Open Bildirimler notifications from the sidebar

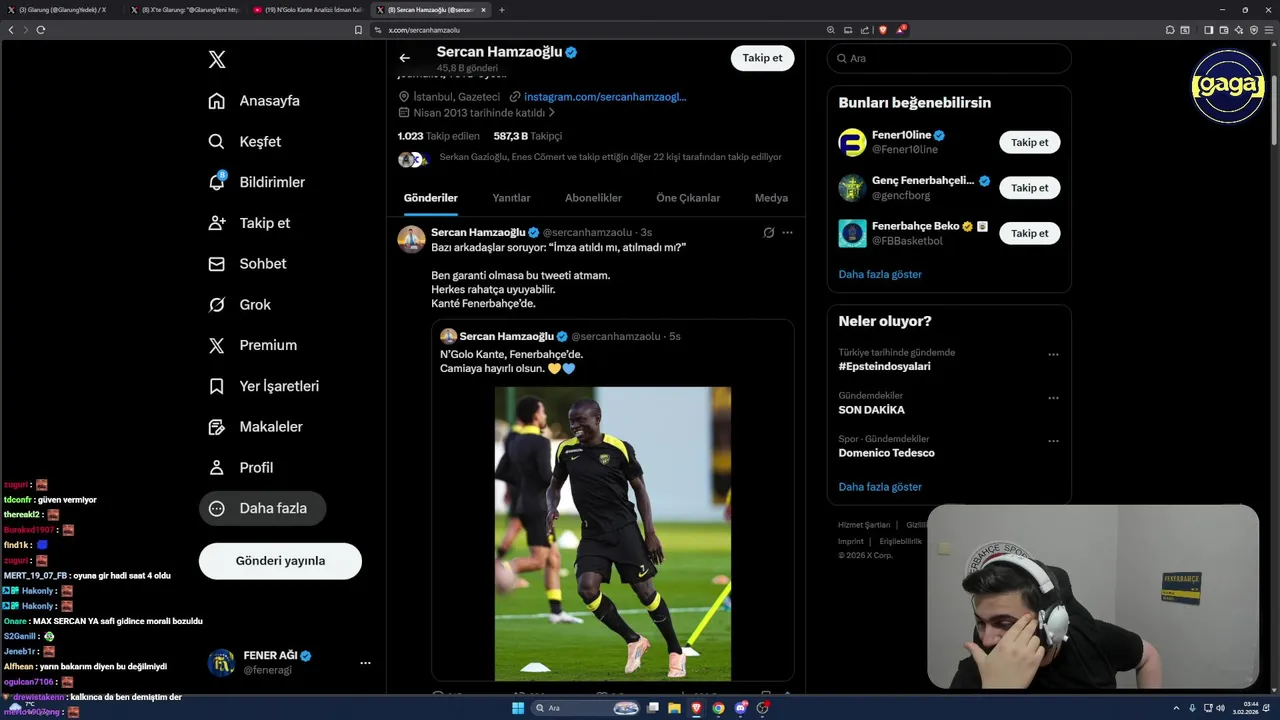[x=257, y=182]
